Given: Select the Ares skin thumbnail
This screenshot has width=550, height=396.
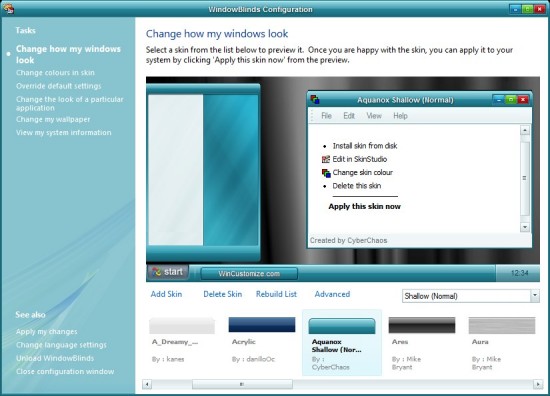Looking at the screenshot, I should click(422, 325).
